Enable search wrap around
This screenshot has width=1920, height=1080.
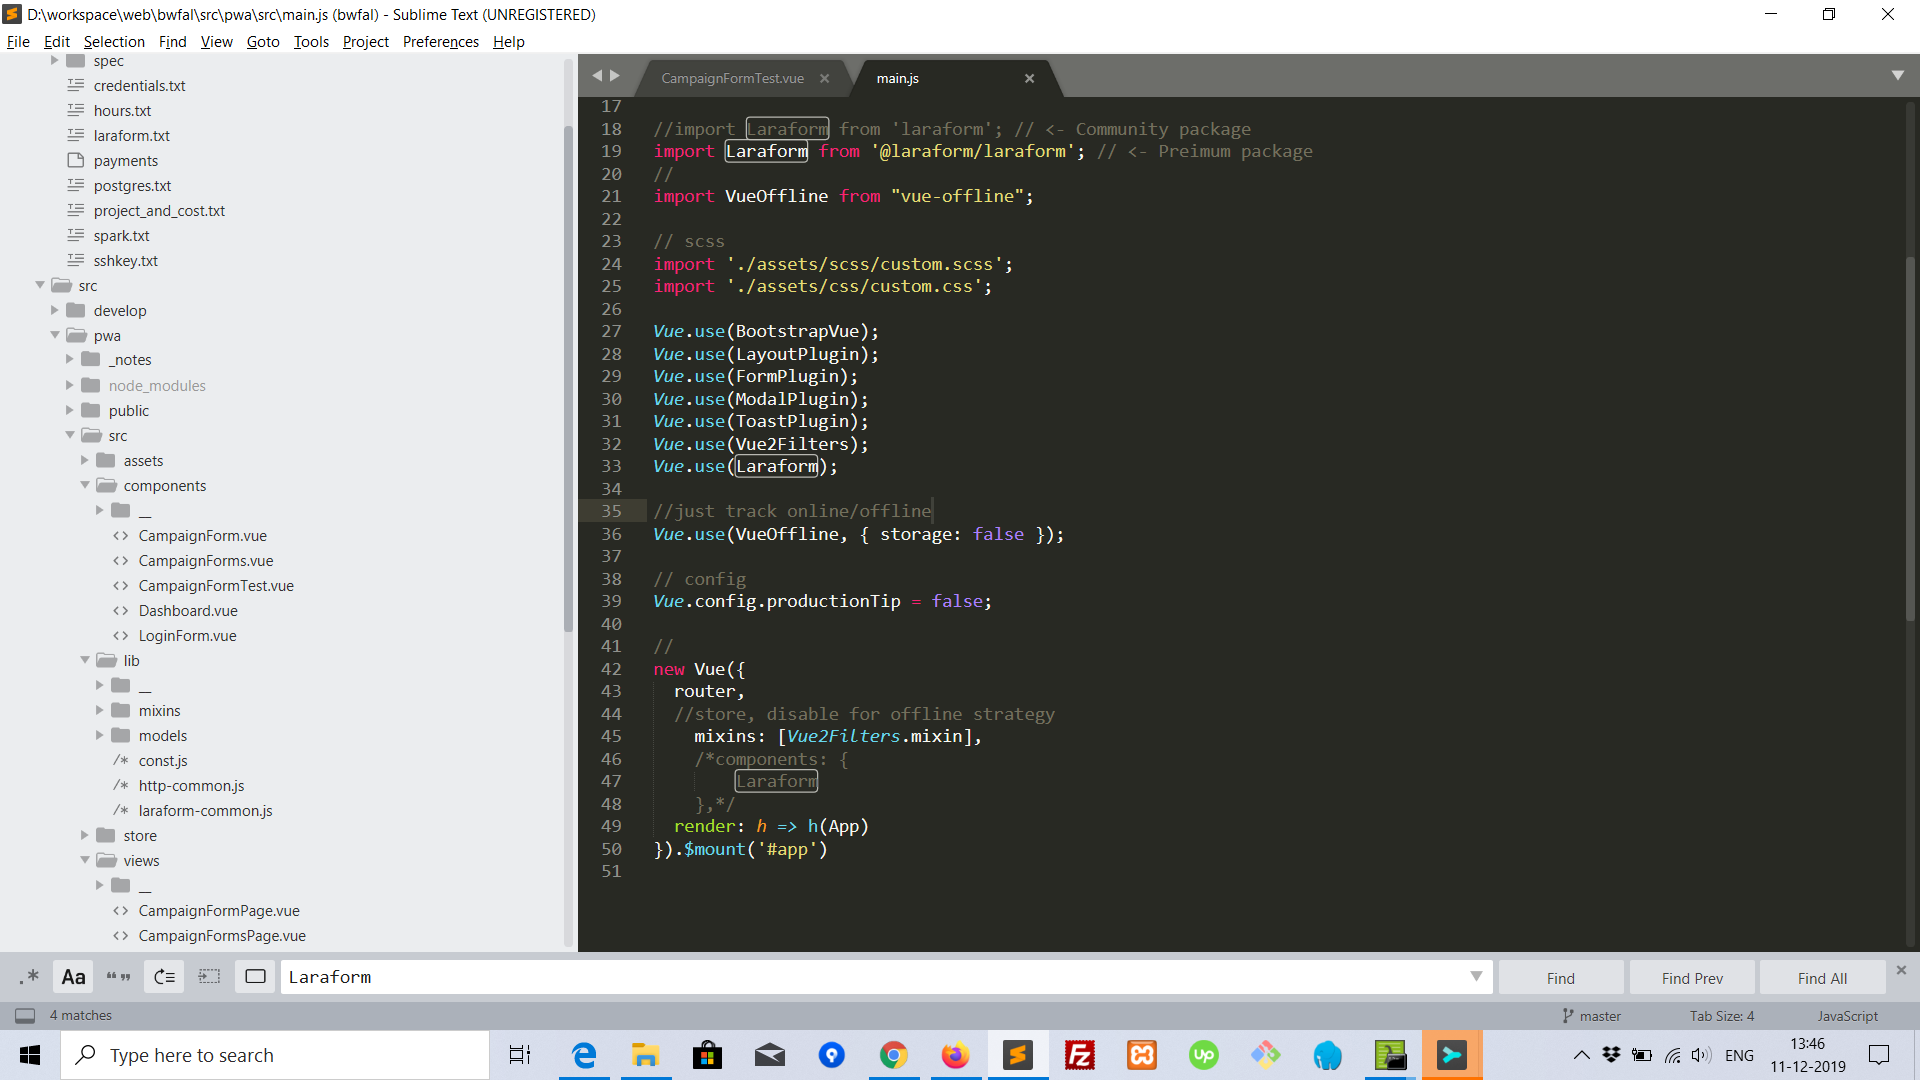164,977
